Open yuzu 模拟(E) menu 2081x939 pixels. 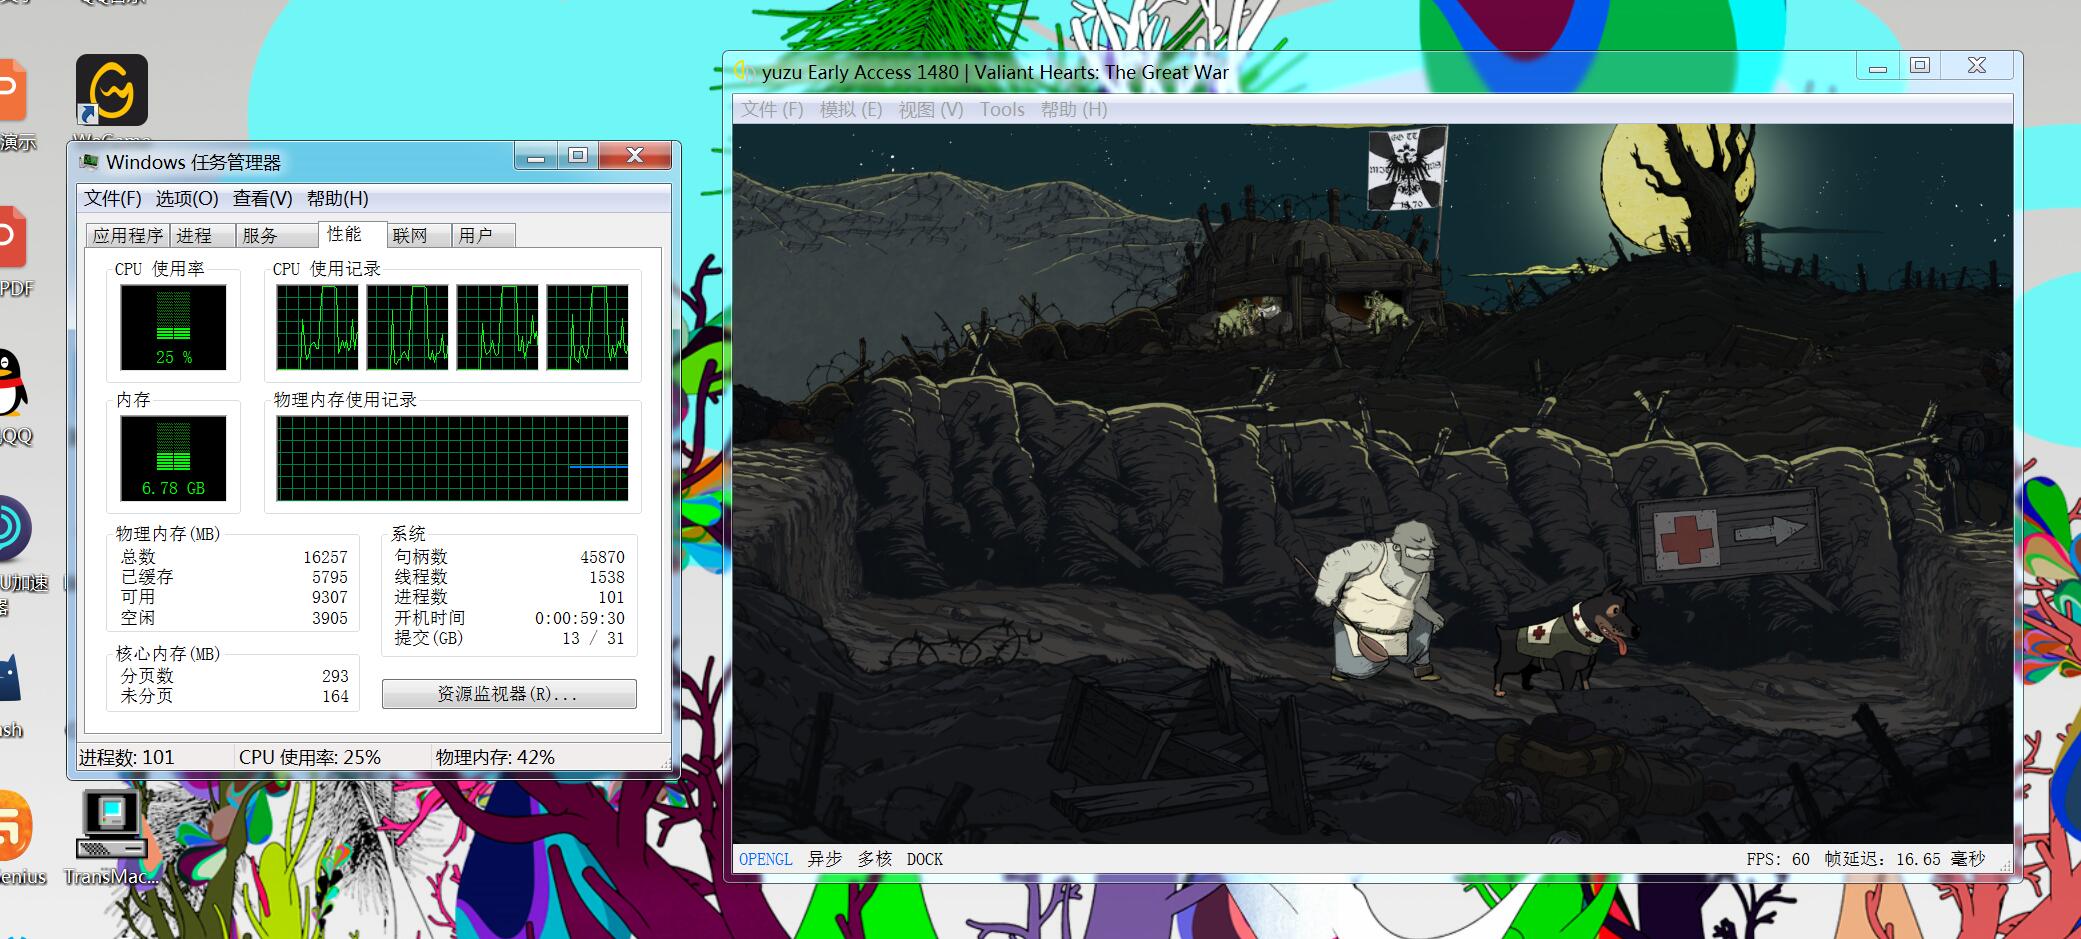851,109
